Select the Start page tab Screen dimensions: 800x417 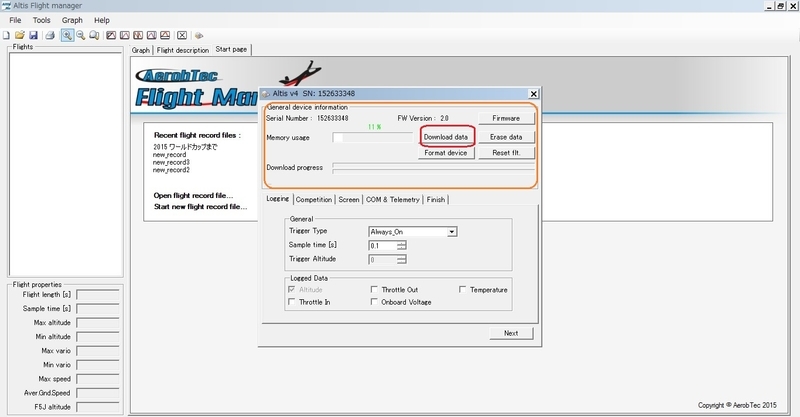(x=231, y=49)
